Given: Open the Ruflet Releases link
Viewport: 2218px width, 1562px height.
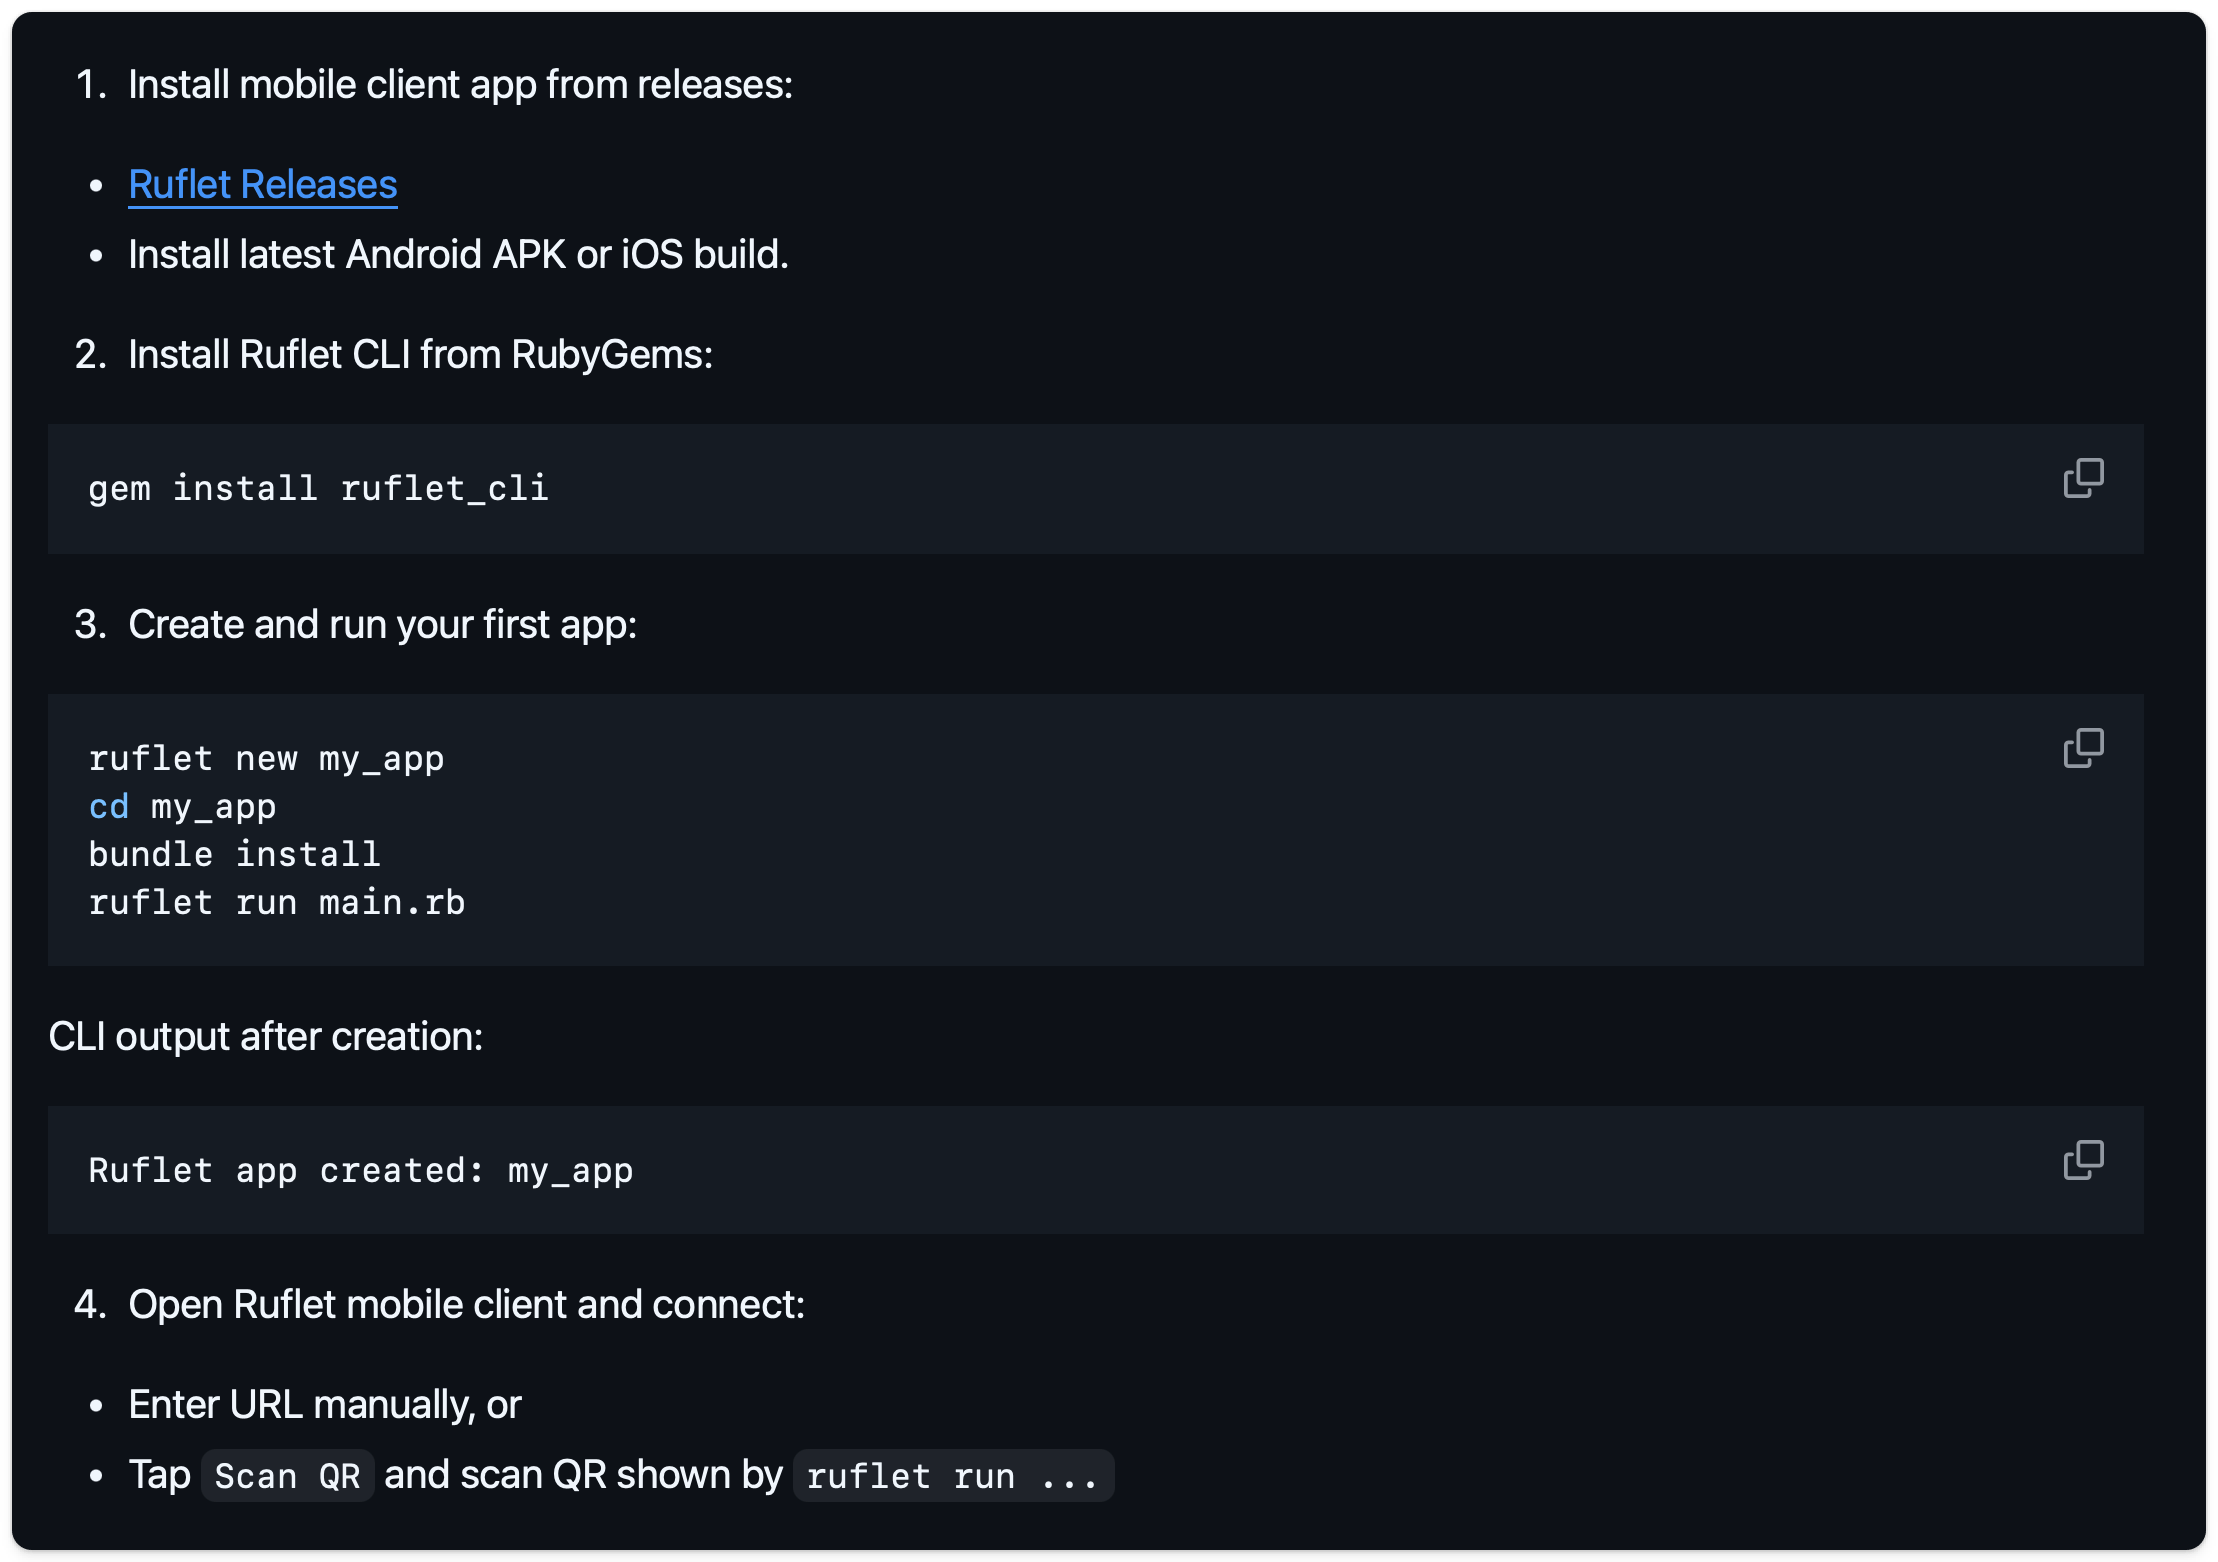Looking at the screenshot, I should coord(262,185).
